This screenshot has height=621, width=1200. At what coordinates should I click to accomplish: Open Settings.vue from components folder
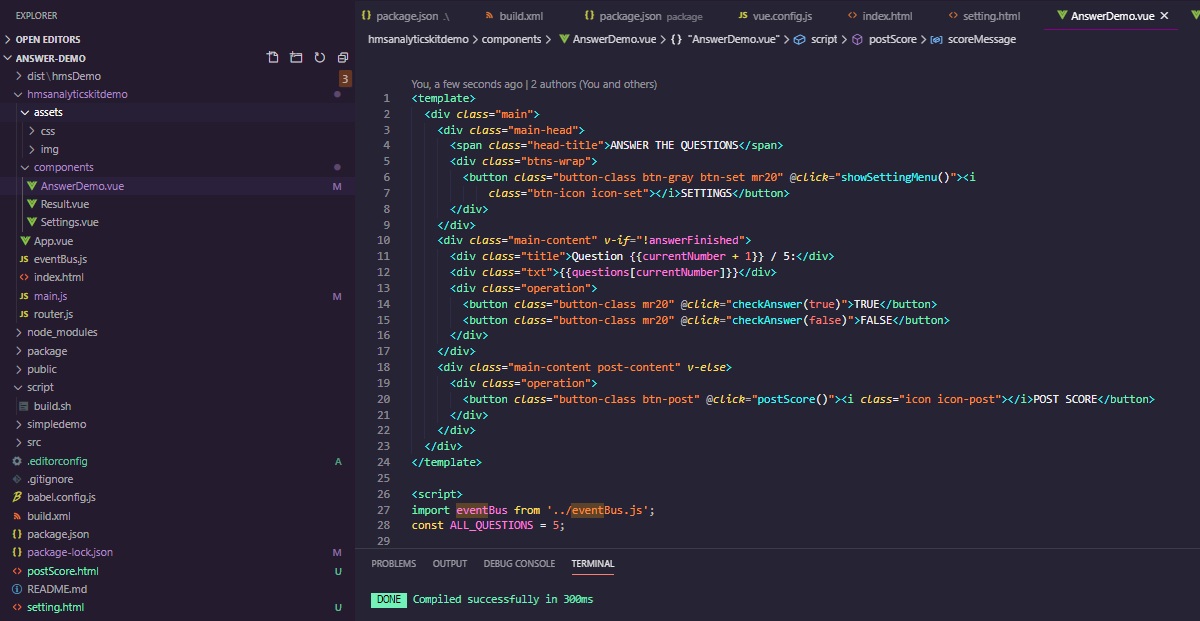click(69, 222)
